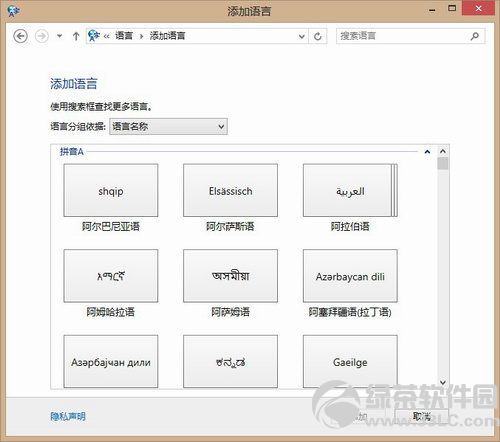Select the Kannada script language tile

pos(230,362)
